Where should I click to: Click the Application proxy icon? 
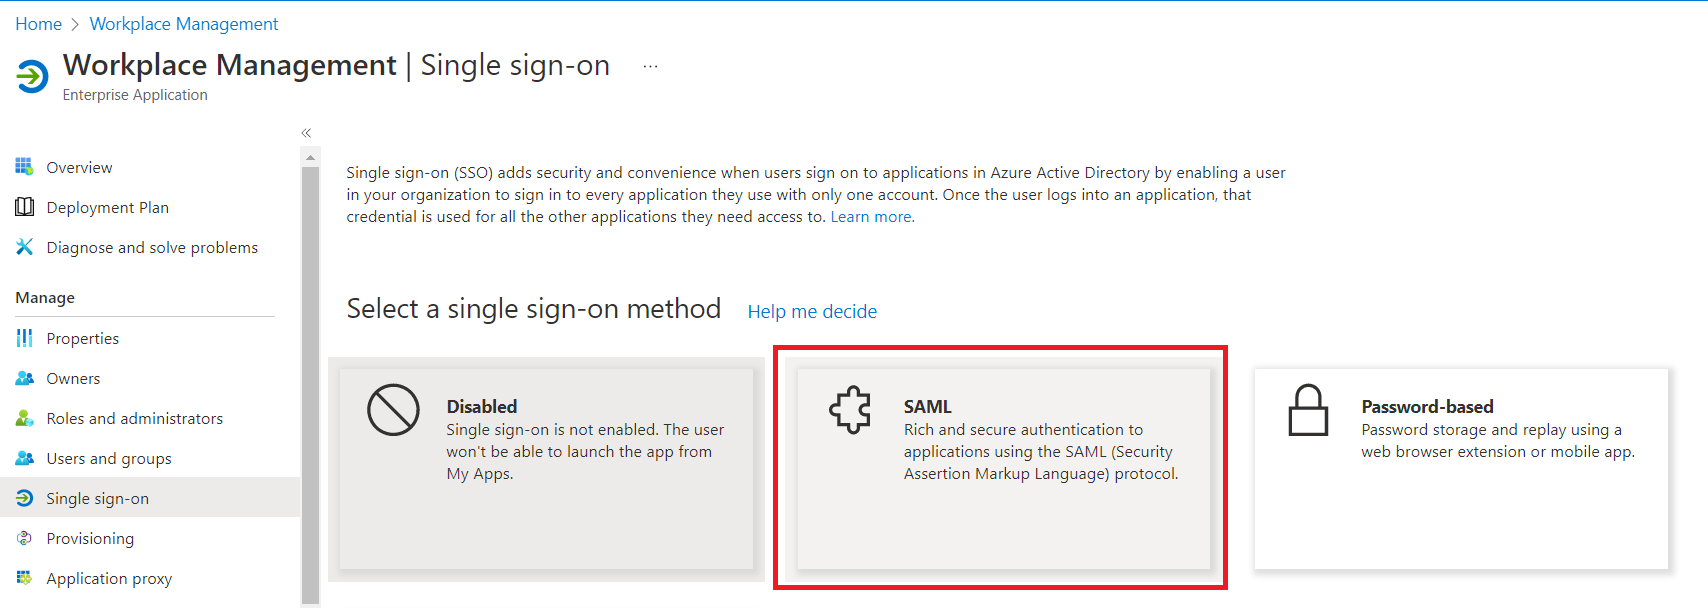24,578
